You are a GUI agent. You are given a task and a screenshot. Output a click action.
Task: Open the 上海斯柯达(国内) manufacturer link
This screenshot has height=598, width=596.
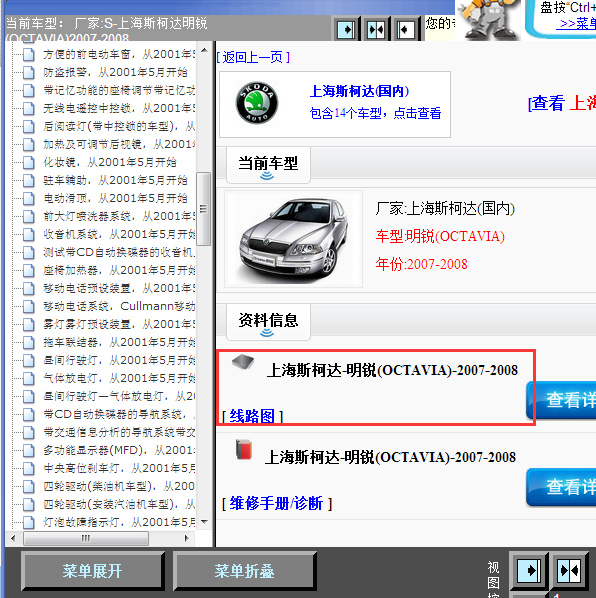[359, 91]
